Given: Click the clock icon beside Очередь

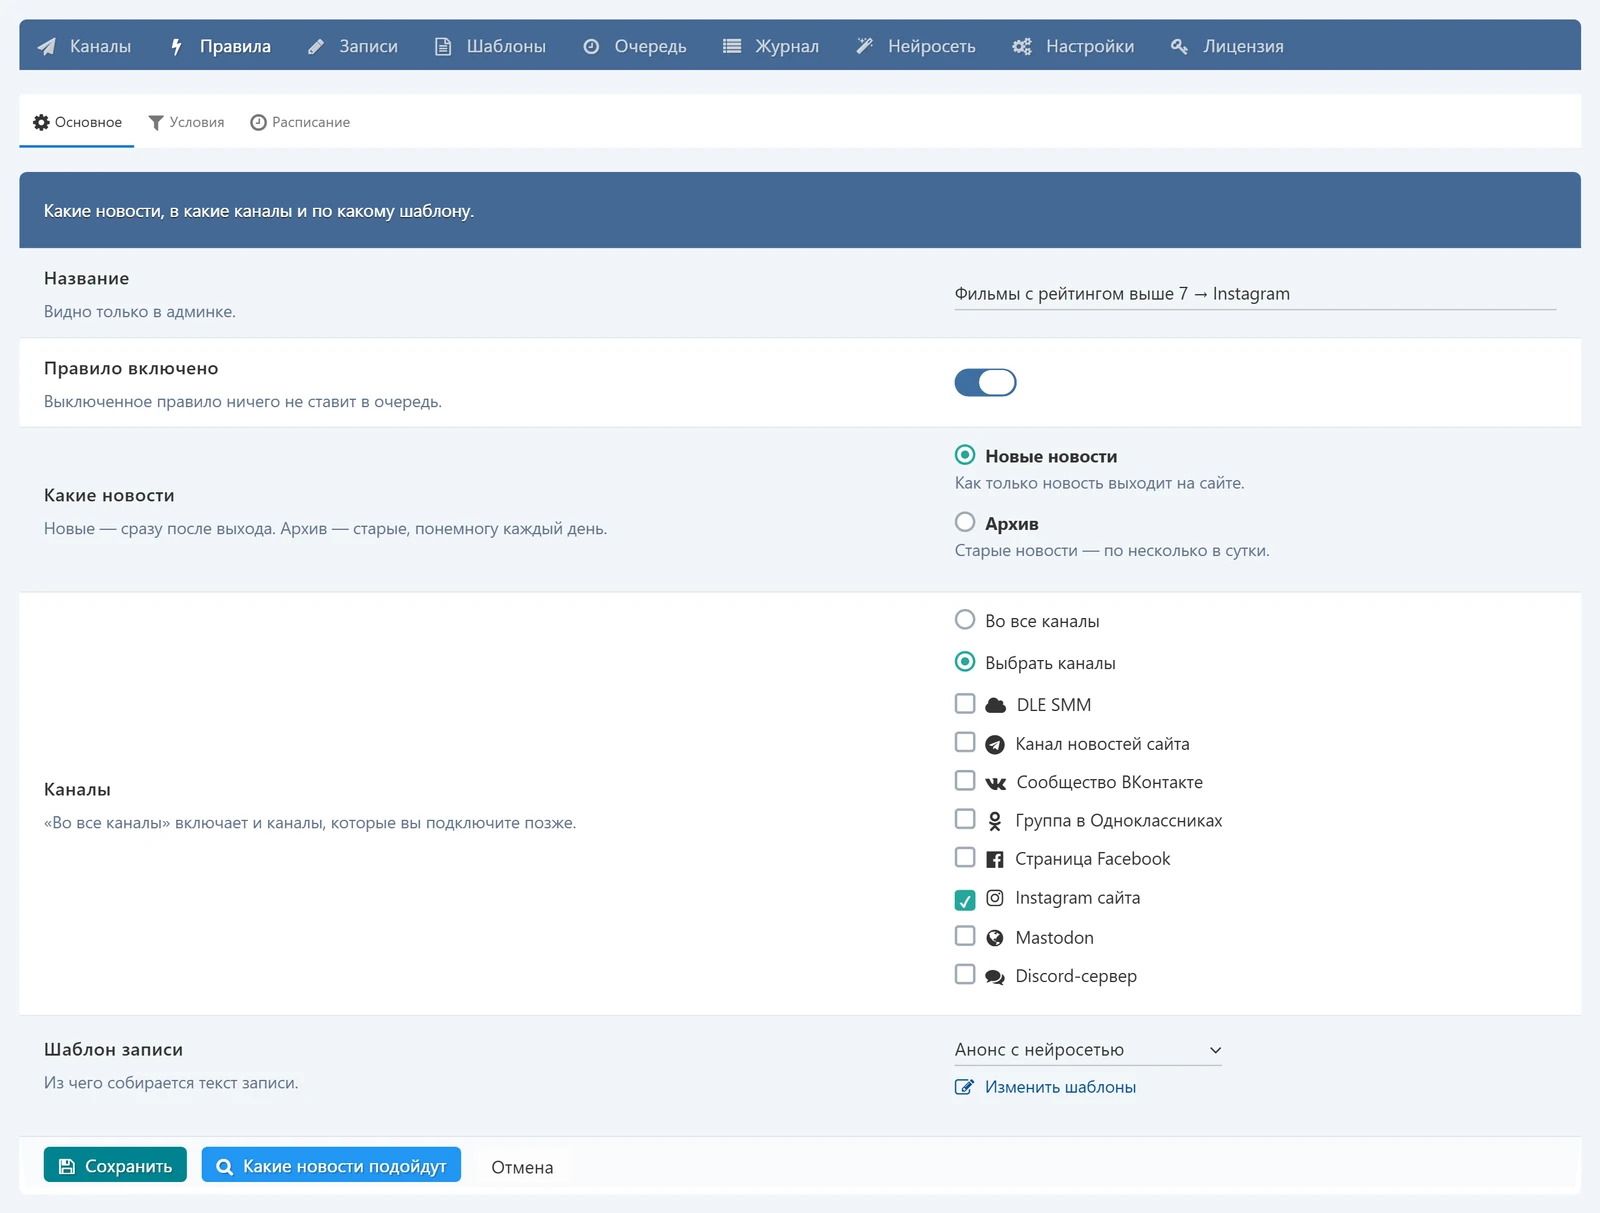Looking at the screenshot, I should (591, 46).
